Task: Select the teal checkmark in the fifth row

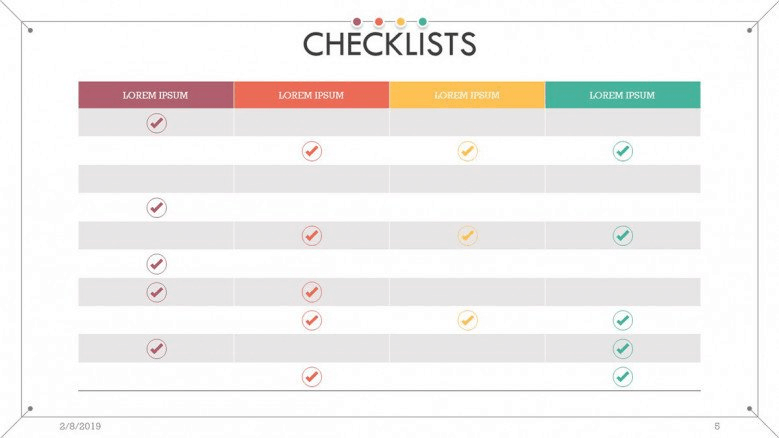Action: coord(623,235)
